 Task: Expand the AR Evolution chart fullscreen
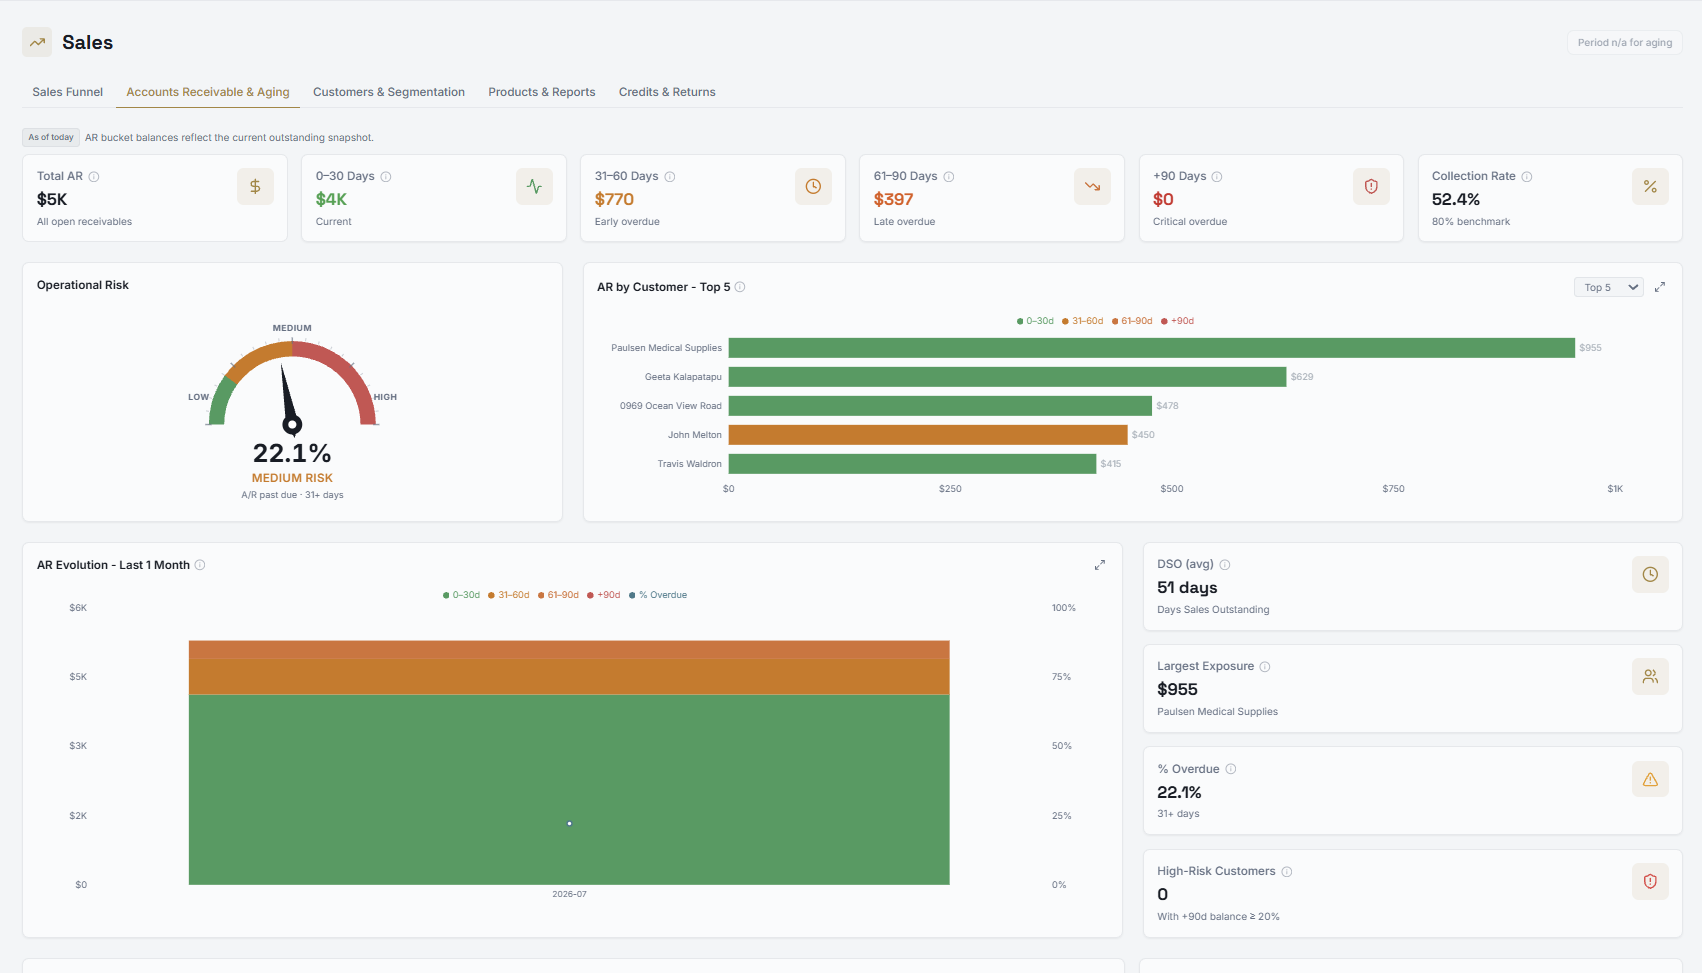(1100, 565)
